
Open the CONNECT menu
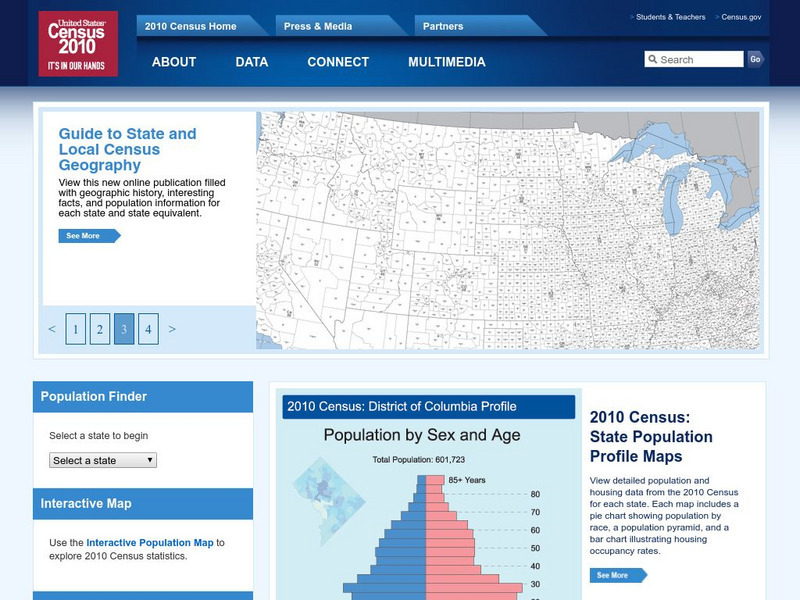[x=338, y=62]
